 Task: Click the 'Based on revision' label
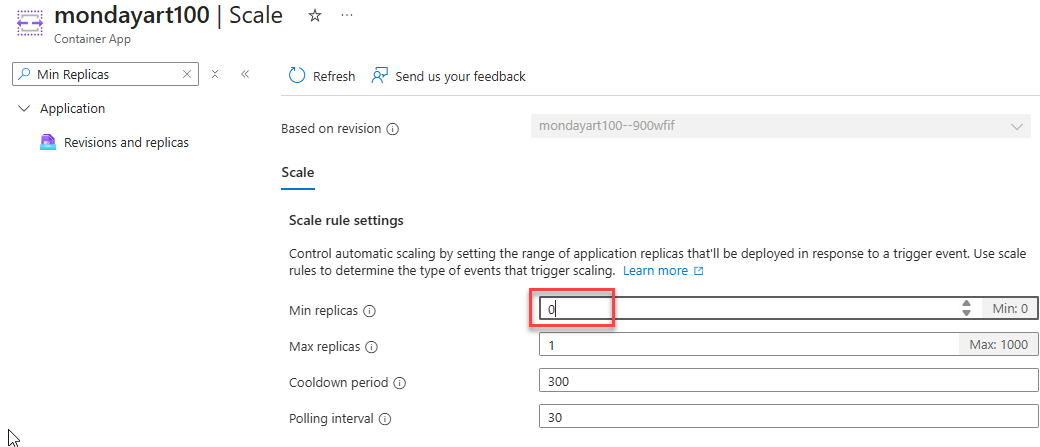[x=331, y=129]
